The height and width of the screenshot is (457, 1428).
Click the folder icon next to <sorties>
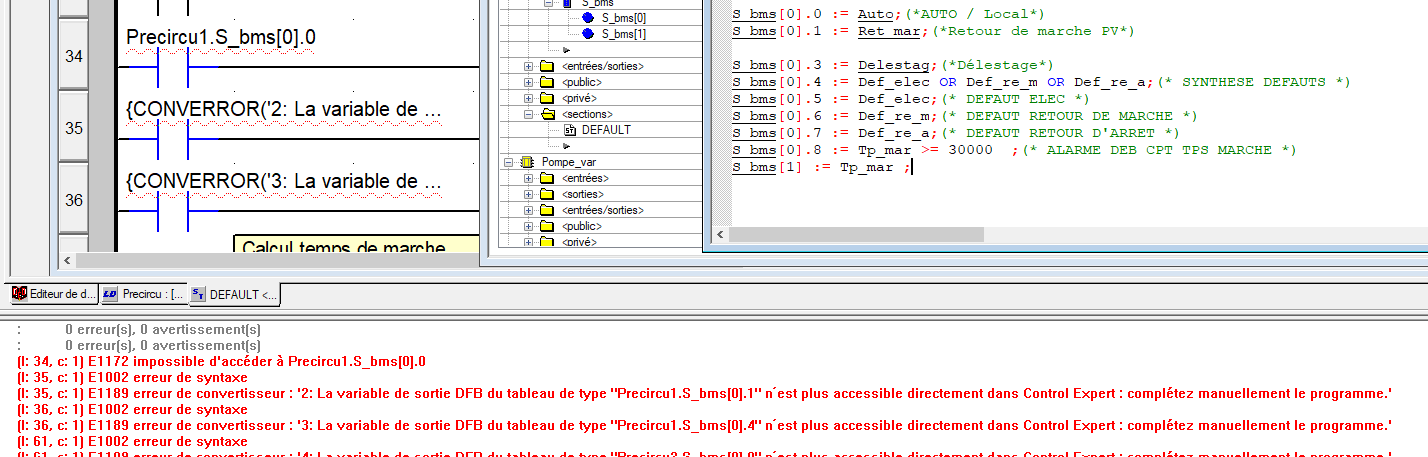coord(546,194)
